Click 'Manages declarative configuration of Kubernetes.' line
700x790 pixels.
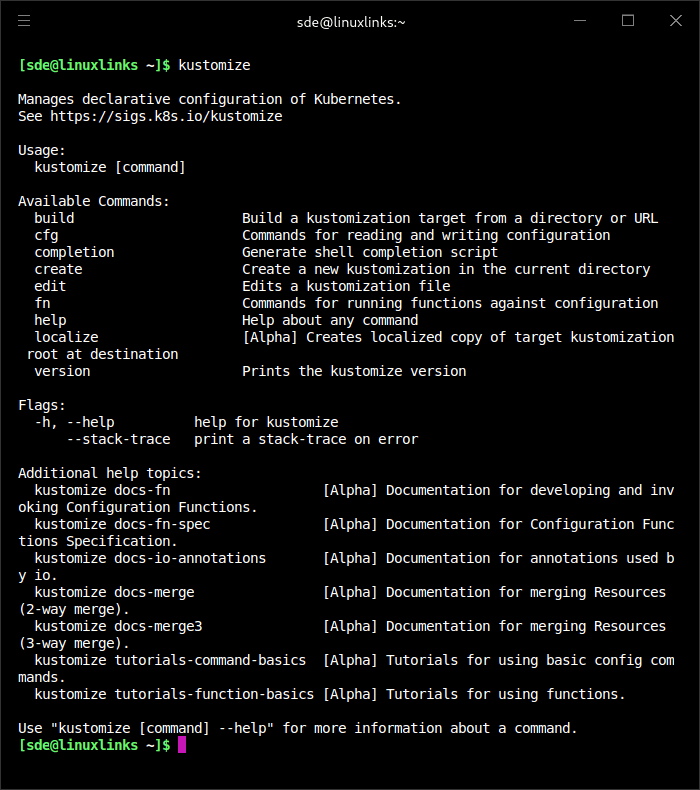coord(210,99)
